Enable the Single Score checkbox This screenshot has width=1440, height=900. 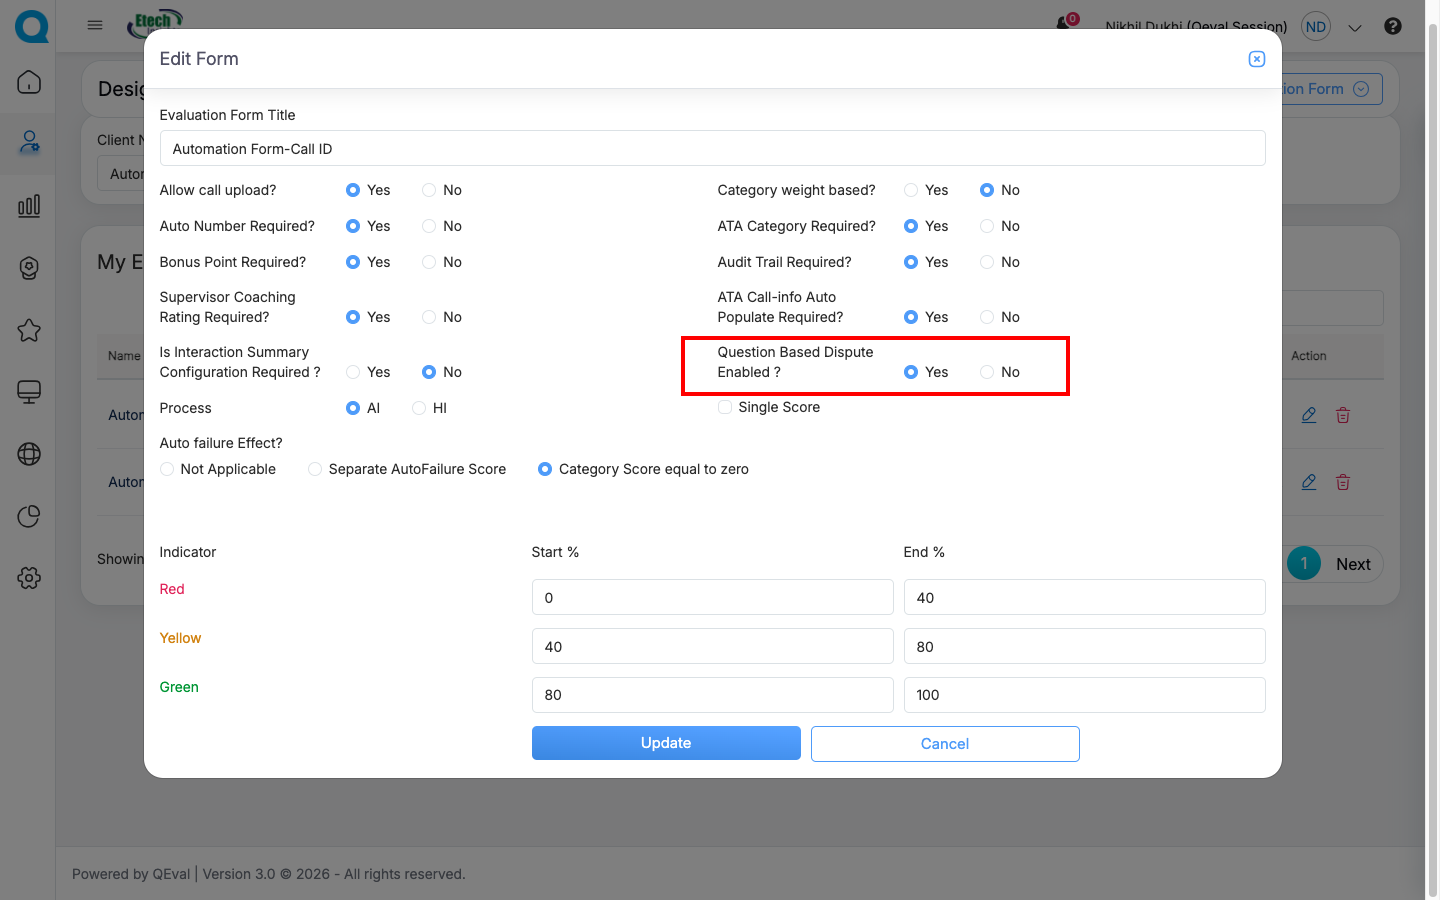coord(725,407)
